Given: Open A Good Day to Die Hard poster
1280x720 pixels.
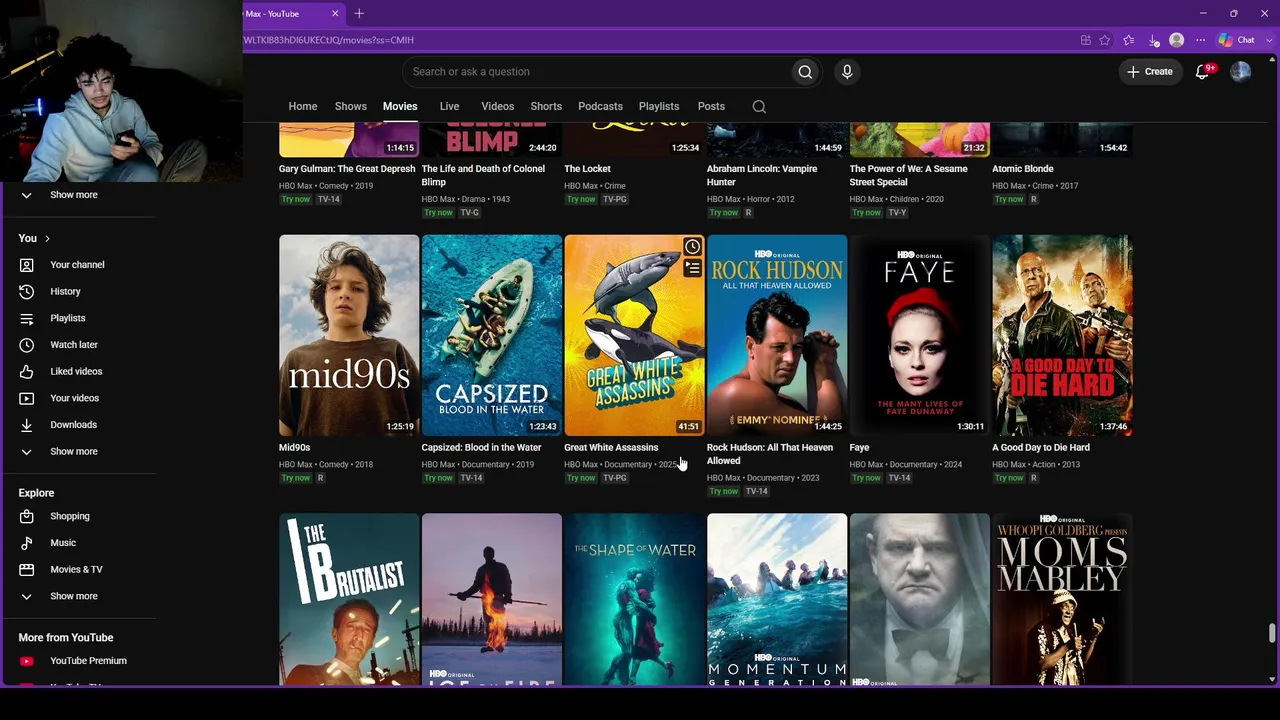Looking at the screenshot, I should [1062, 335].
